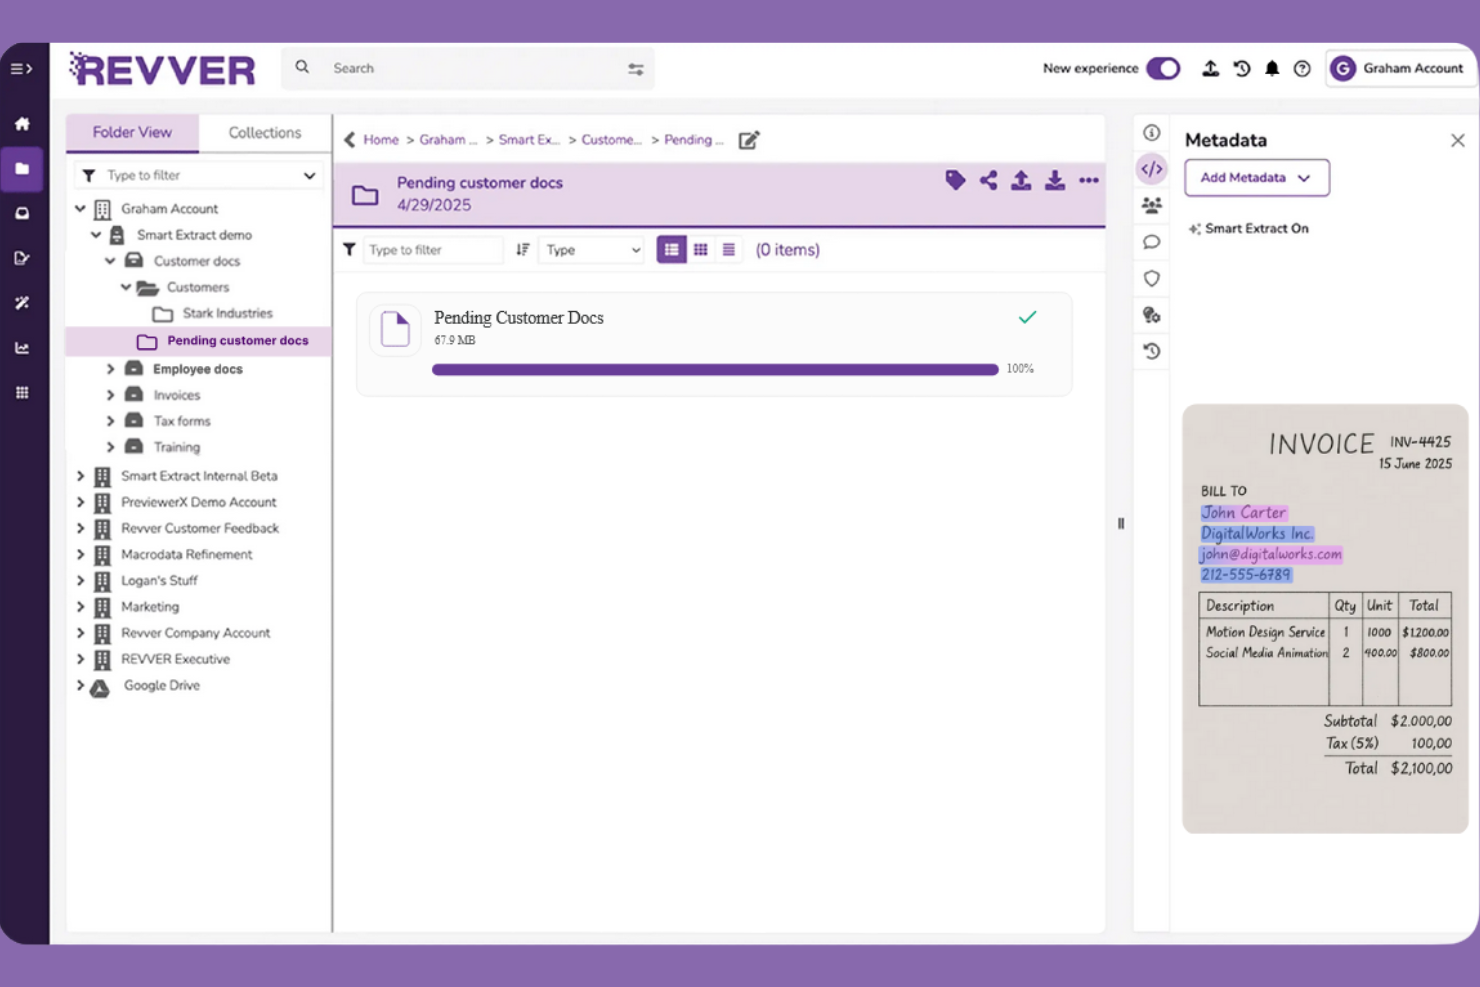This screenshot has height=987, width=1480.
Task: Switch to the Collections tab
Action: click(x=264, y=133)
